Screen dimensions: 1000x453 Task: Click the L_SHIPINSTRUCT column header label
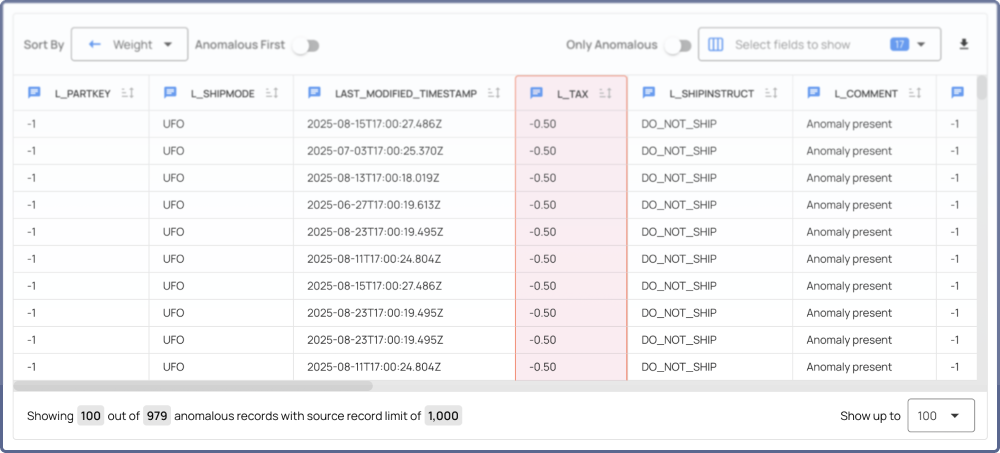click(x=712, y=94)
